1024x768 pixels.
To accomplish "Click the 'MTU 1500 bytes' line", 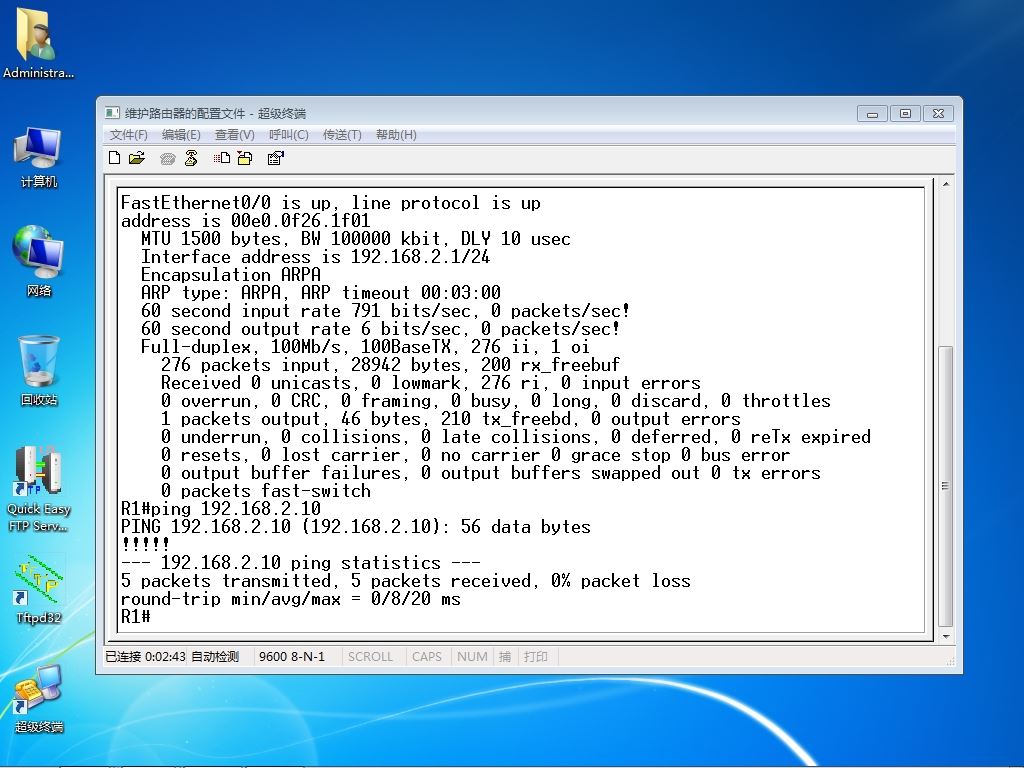I will 356,239.
